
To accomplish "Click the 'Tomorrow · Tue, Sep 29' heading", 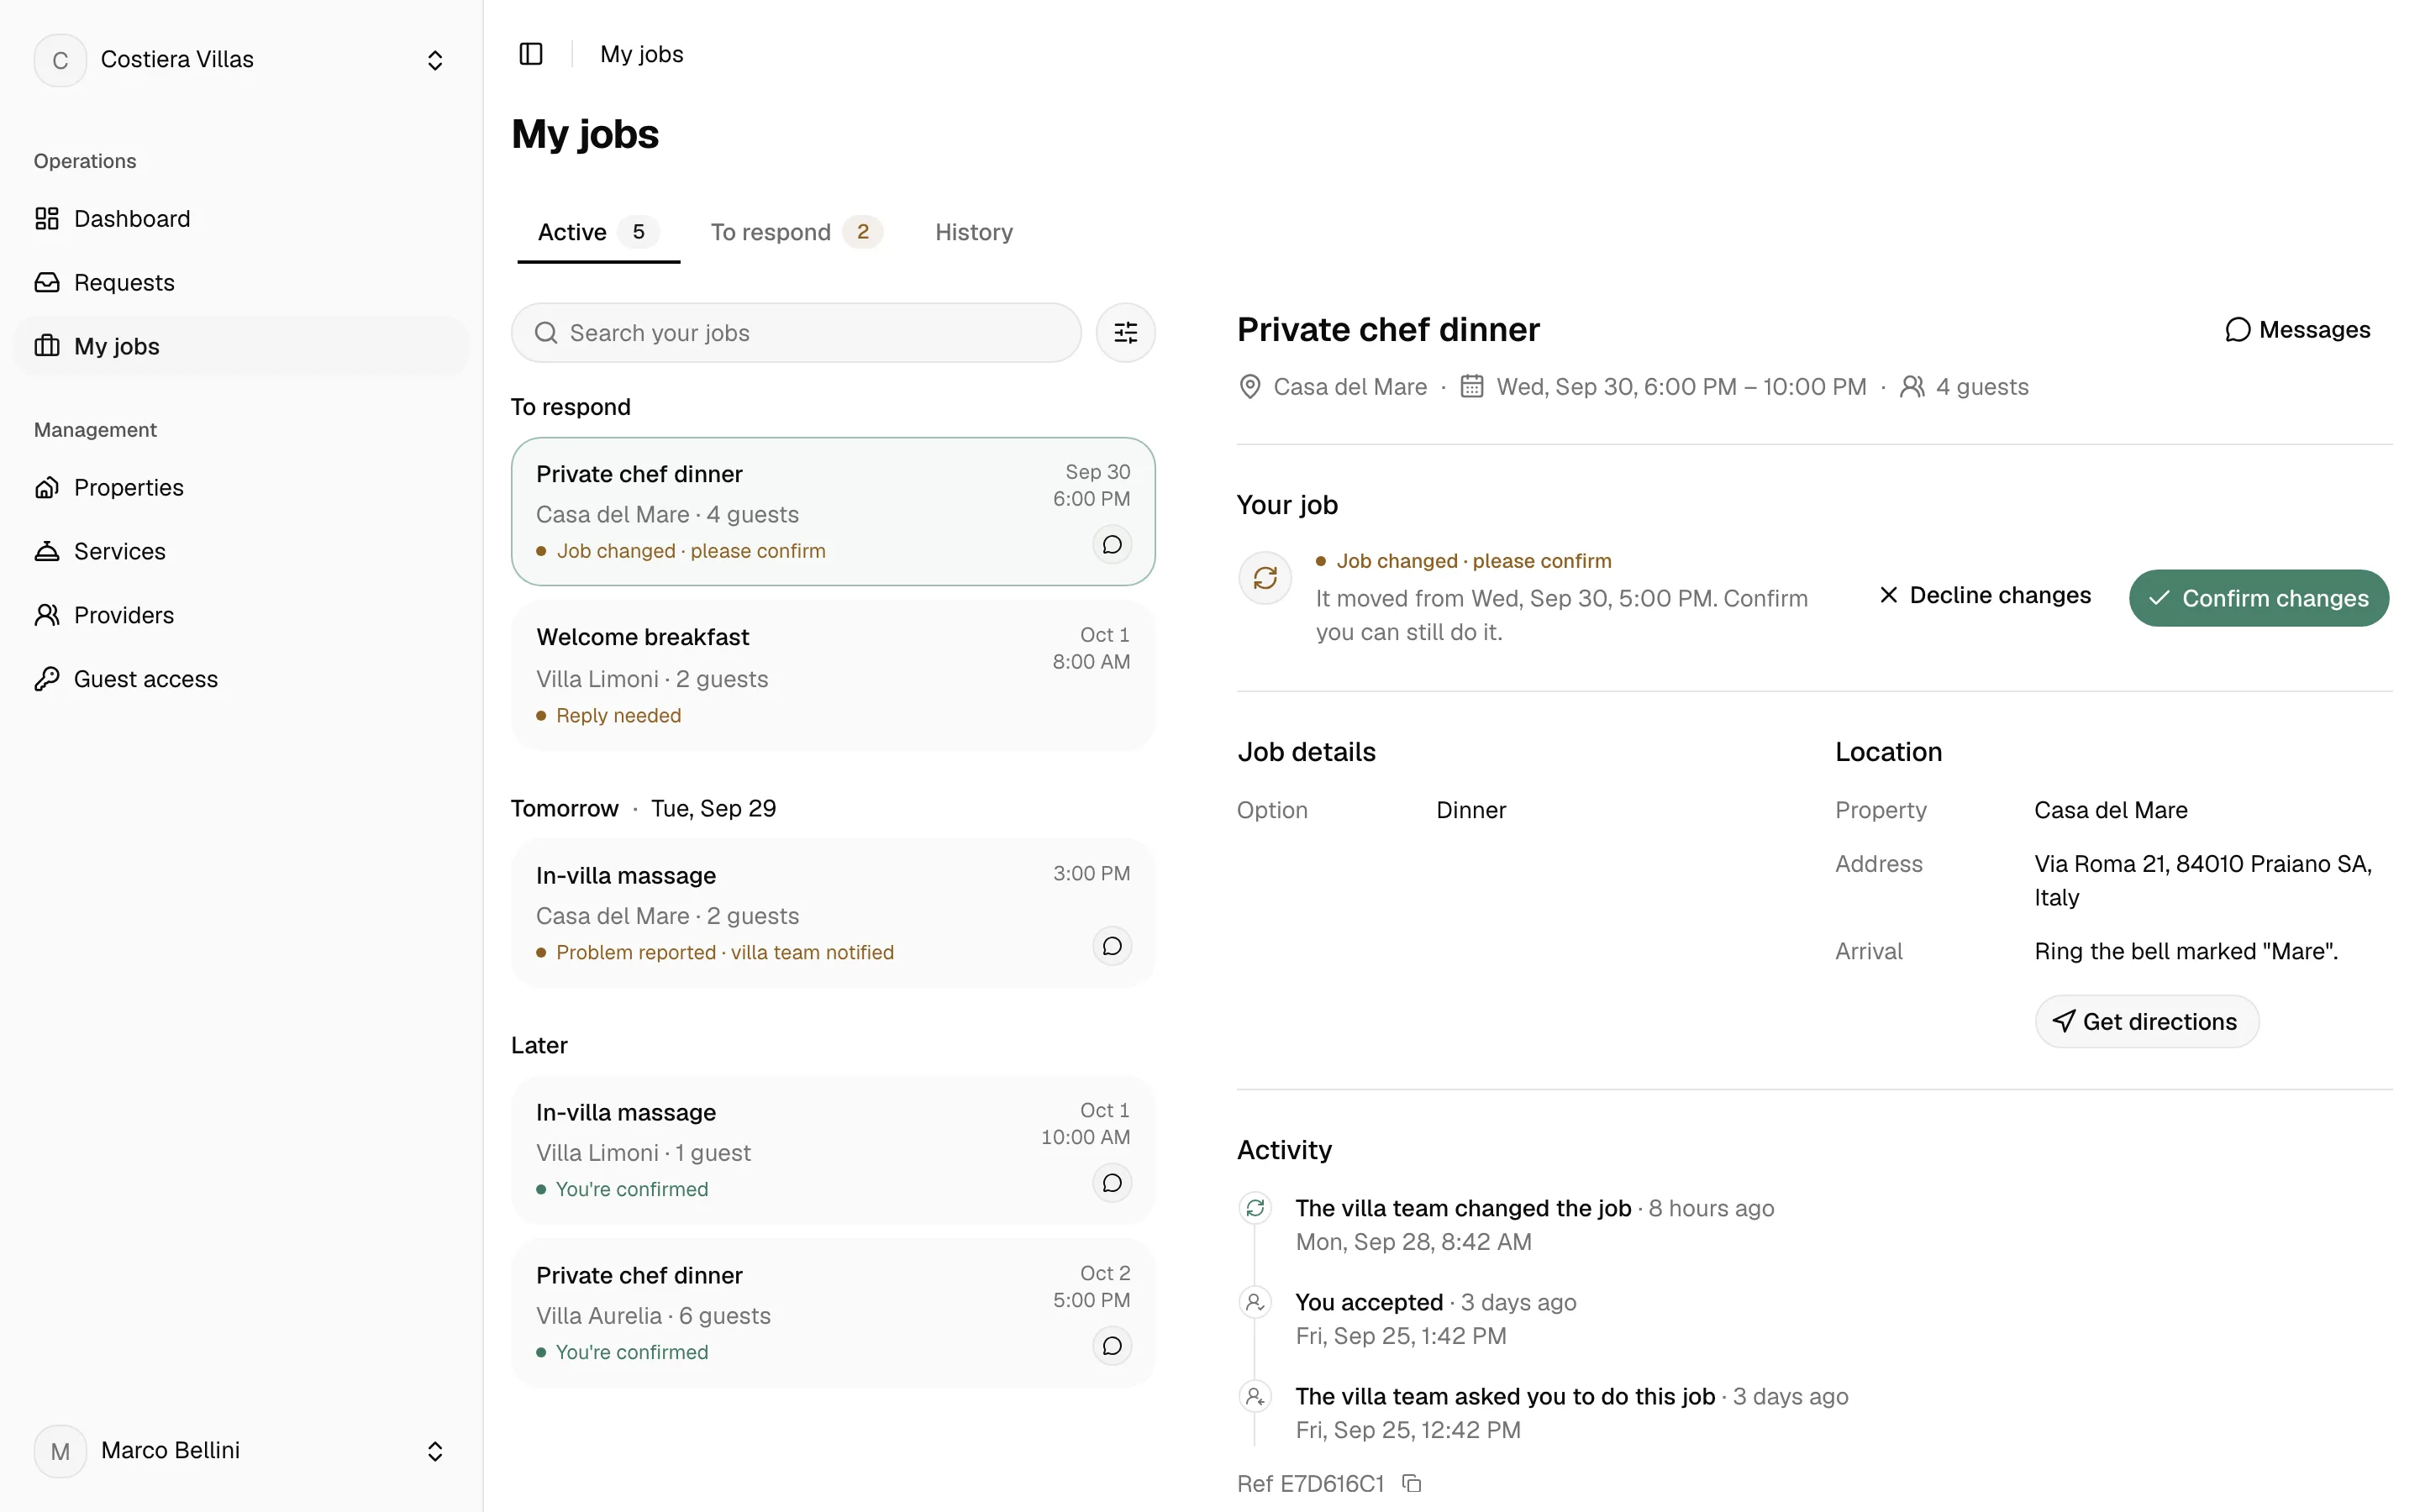I will coord(643,808).
